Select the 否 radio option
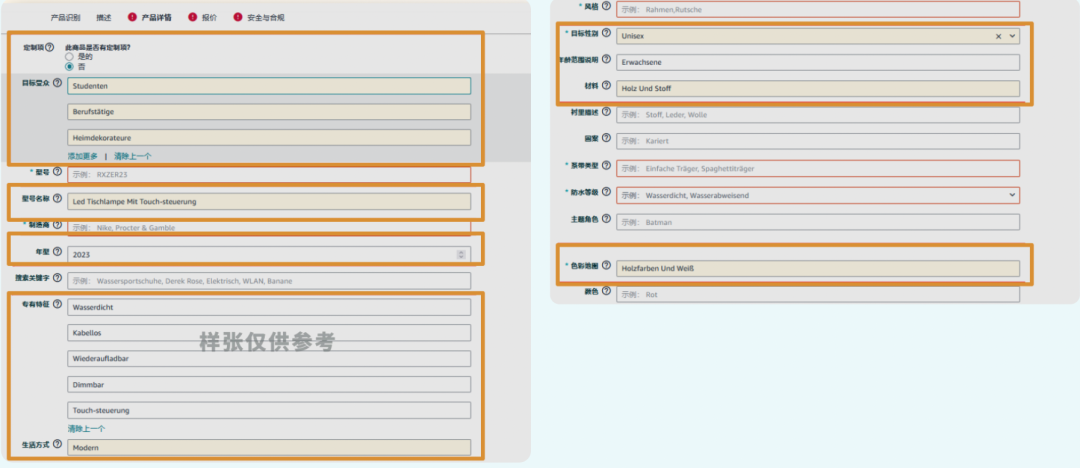Viewport: 1080px width, 468px height. [x=69, y=67]
